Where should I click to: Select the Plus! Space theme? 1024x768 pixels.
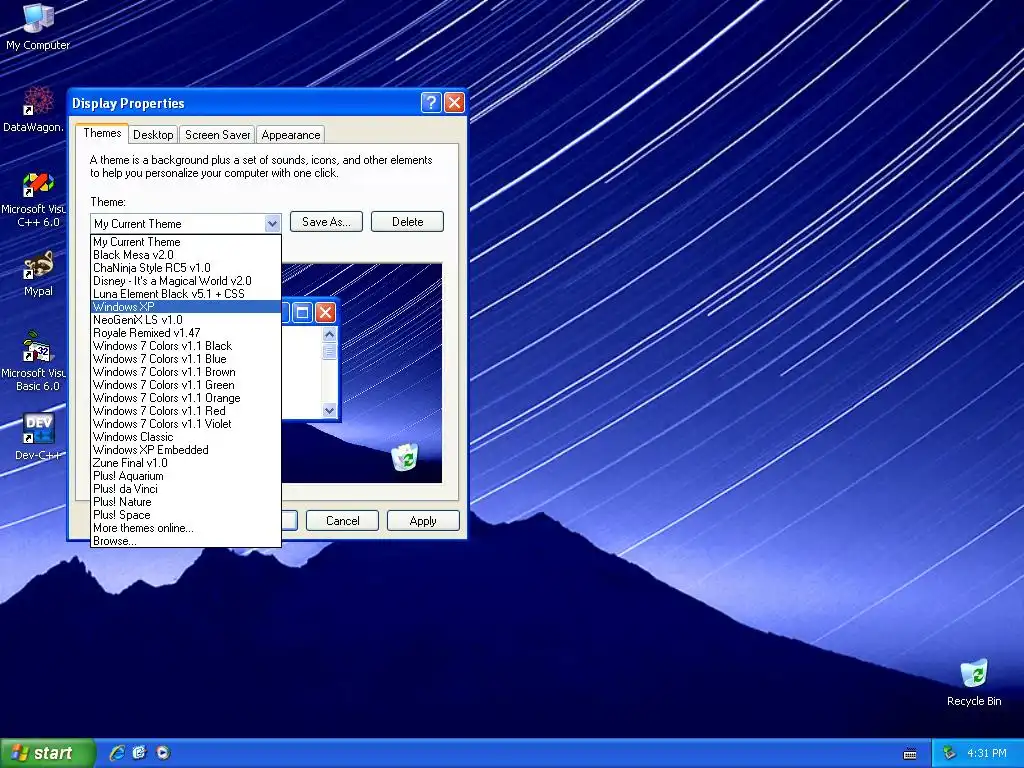click(x=186, y=515)
